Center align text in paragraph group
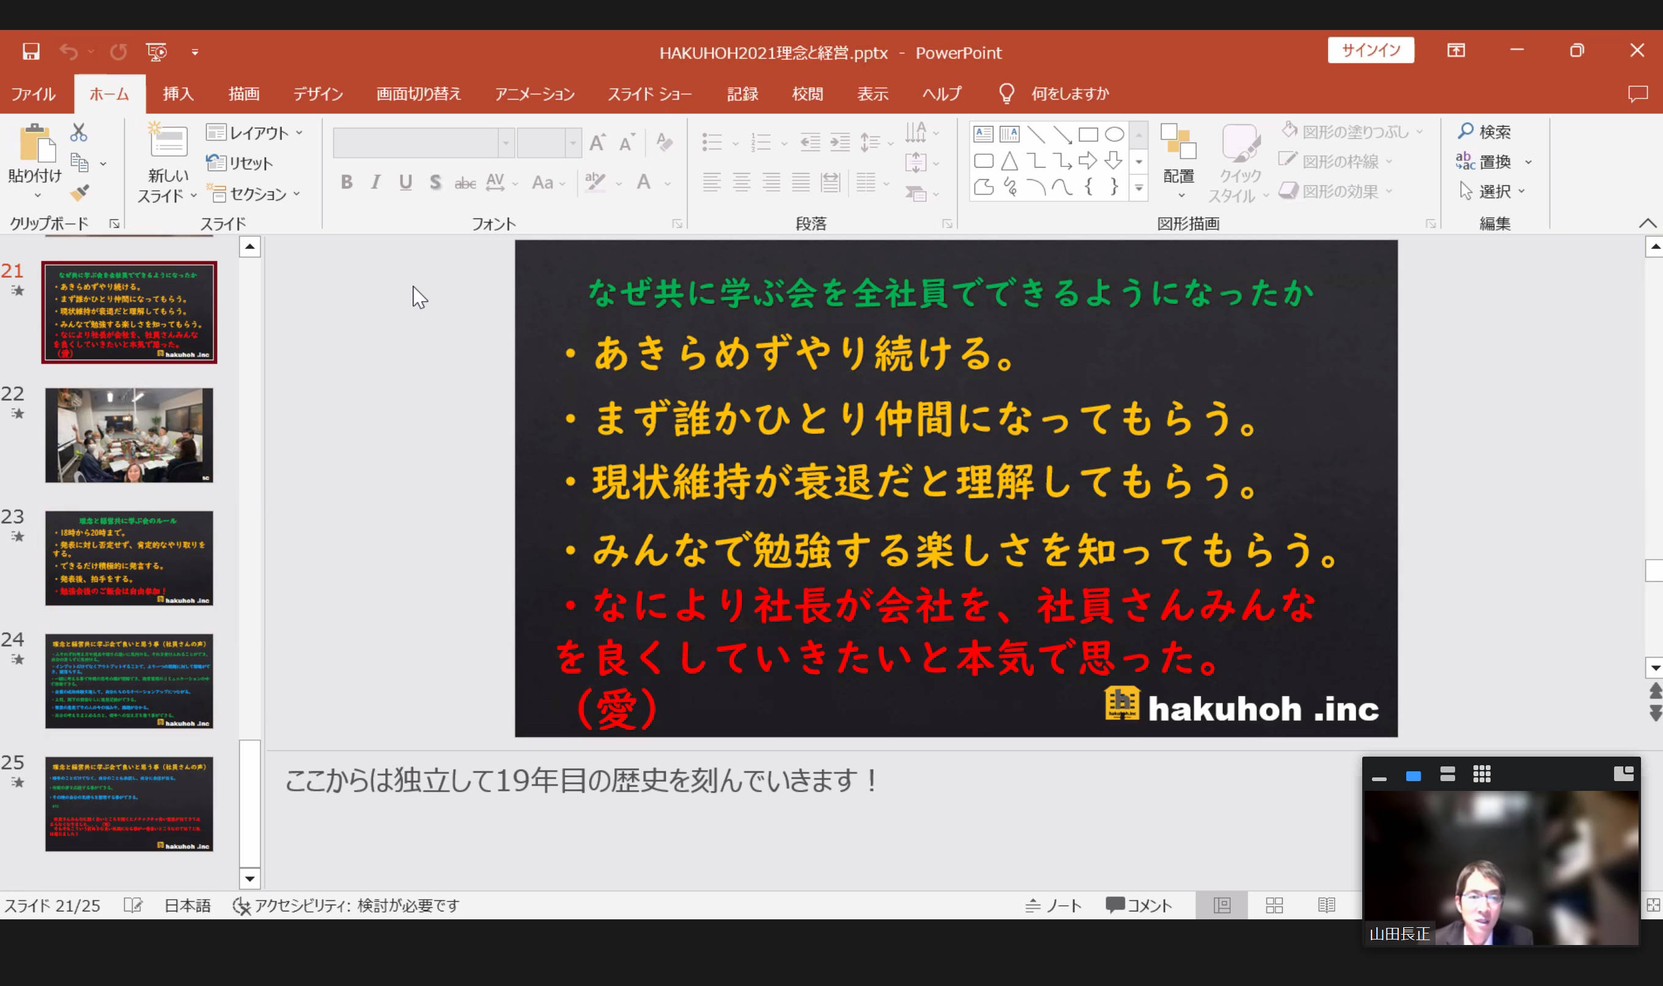This screenshot has width=1663, height=986. [741, 182]
